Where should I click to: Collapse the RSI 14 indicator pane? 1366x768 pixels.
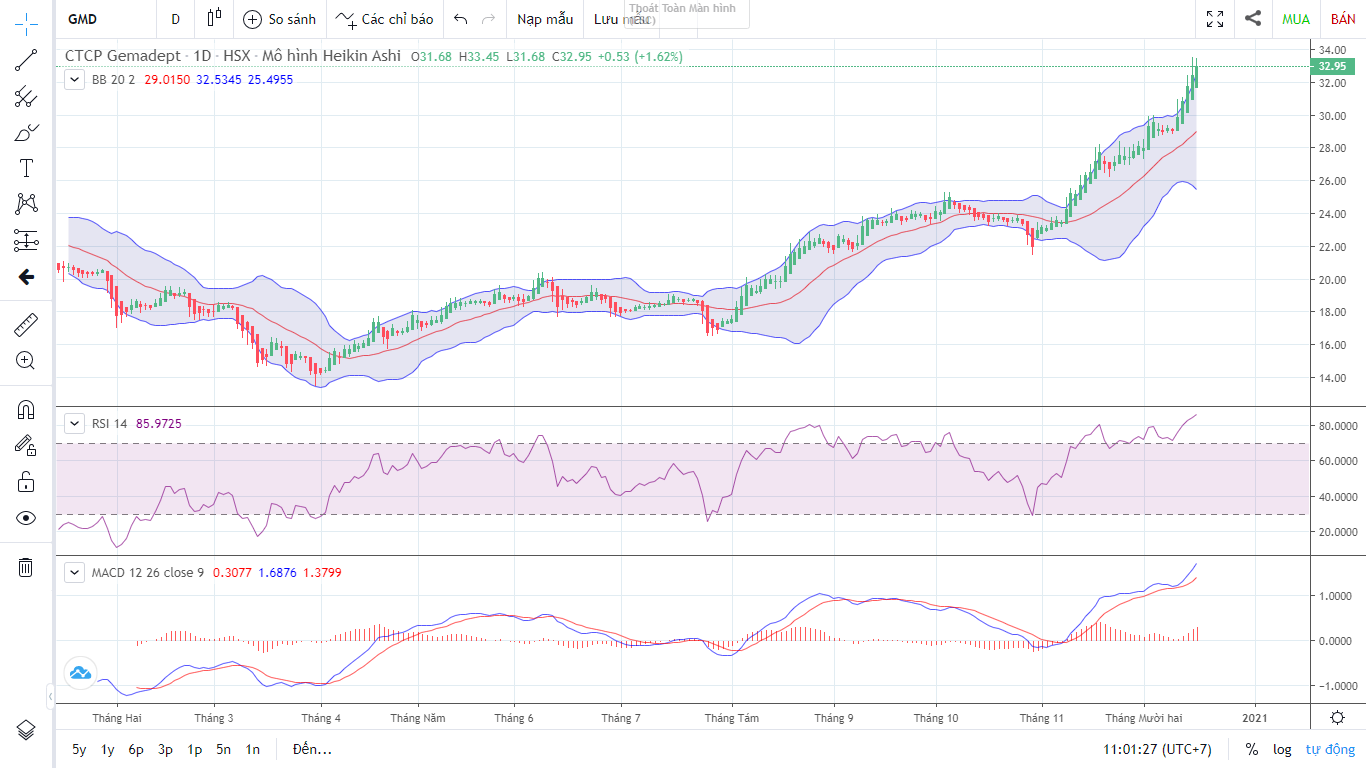point(74,423)
